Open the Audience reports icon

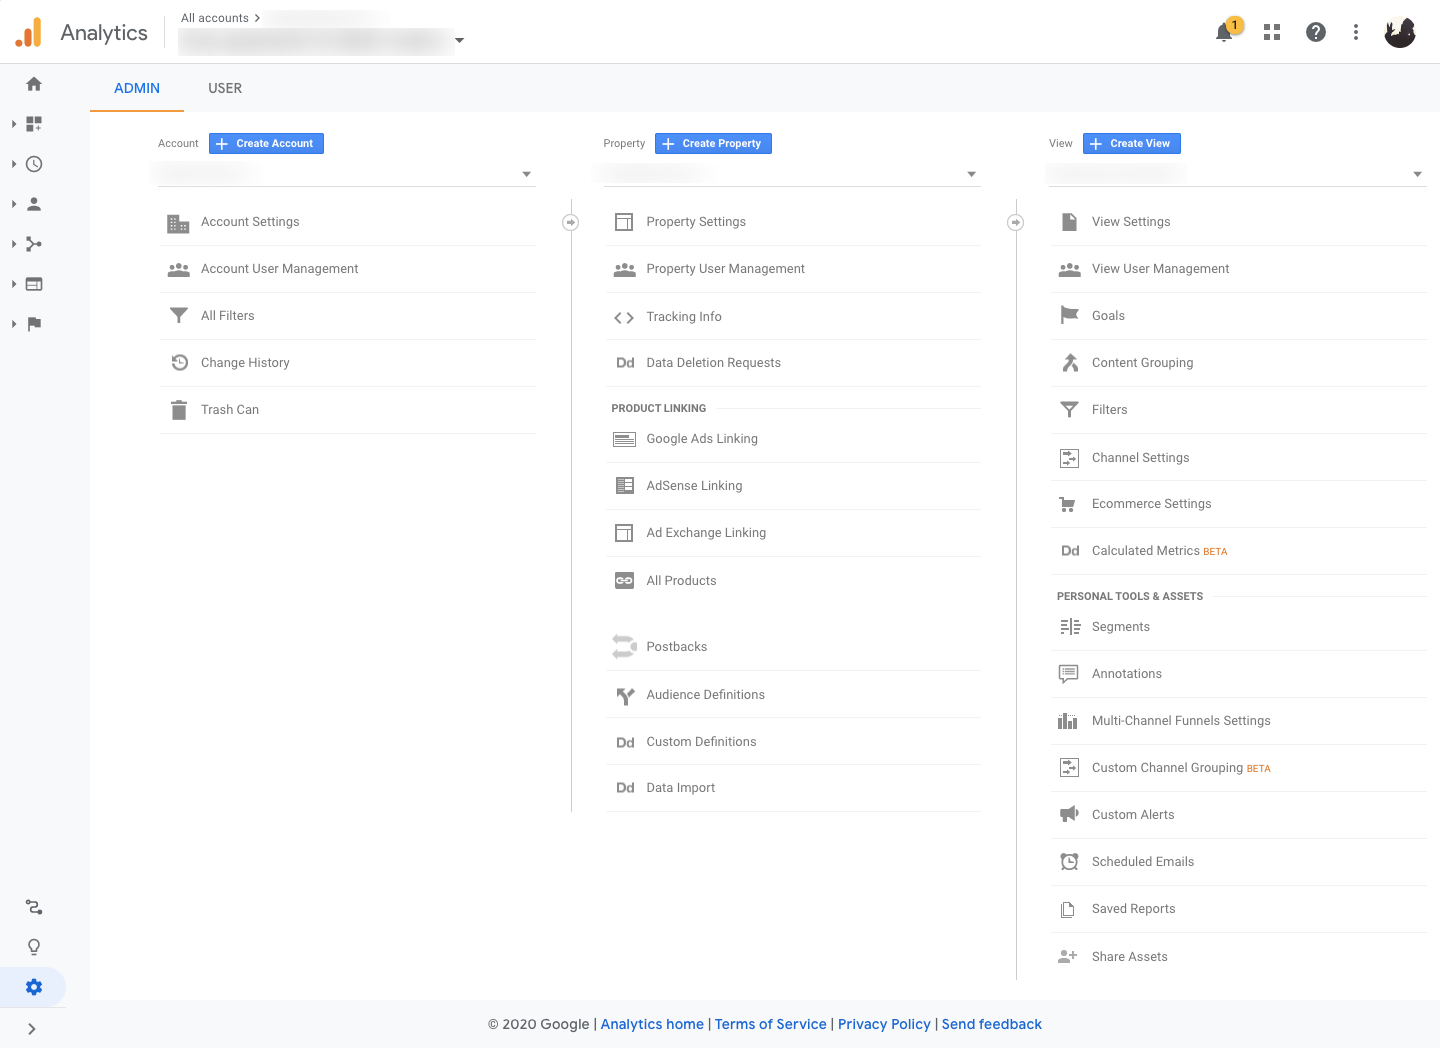(x=33, y=204)
